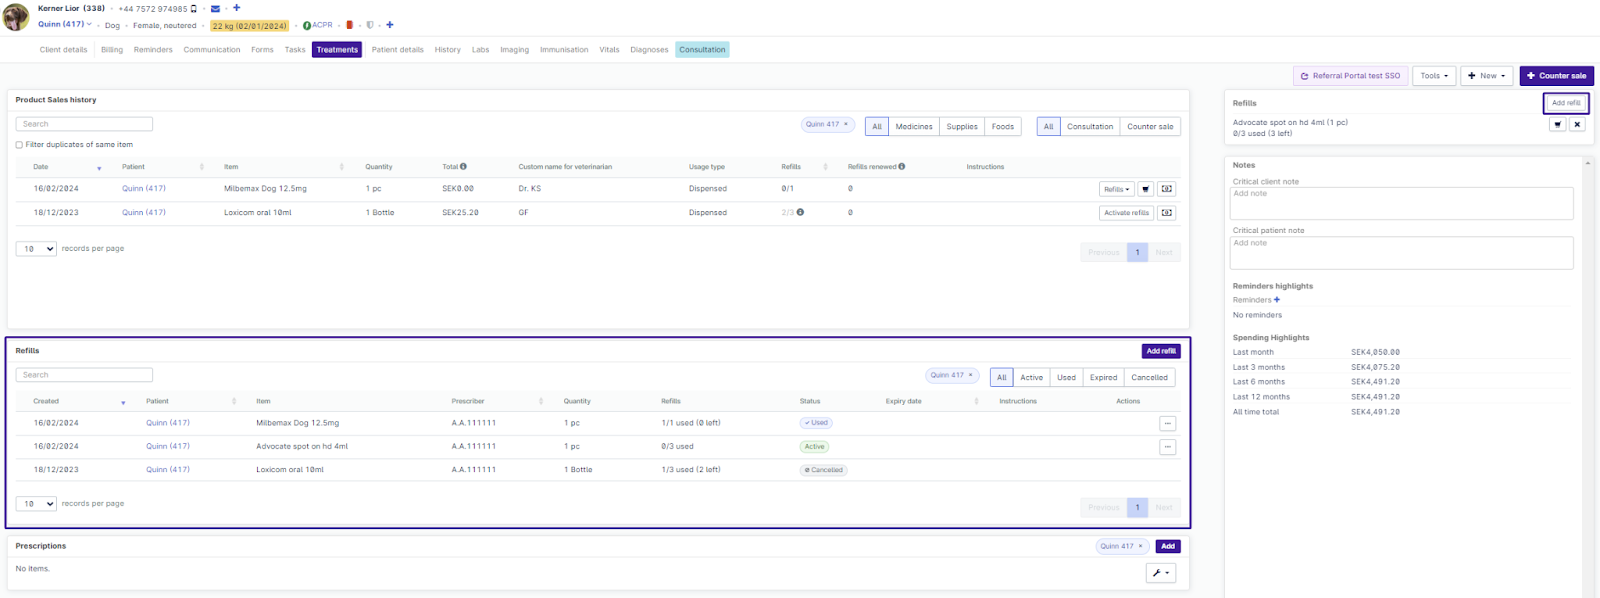Click cart icon for Advocate refill in sidebar
This screenshot has height=598, width=1600.
click(1557, 125)
